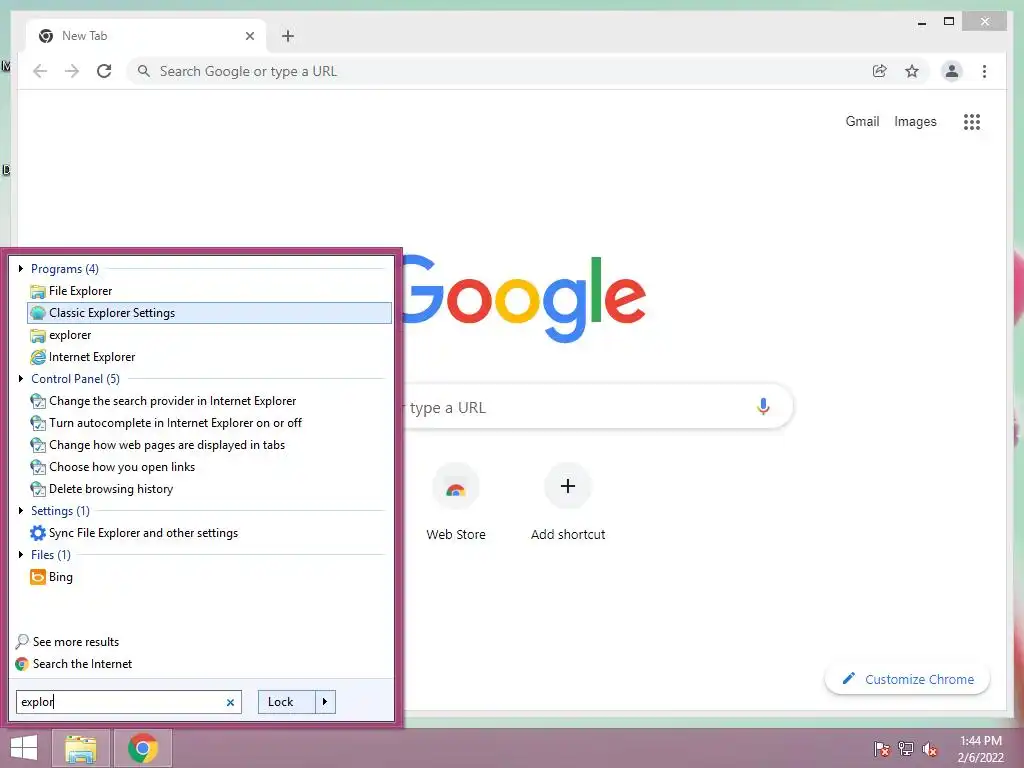Bookmark this tab with the star icon

[912, 71]
